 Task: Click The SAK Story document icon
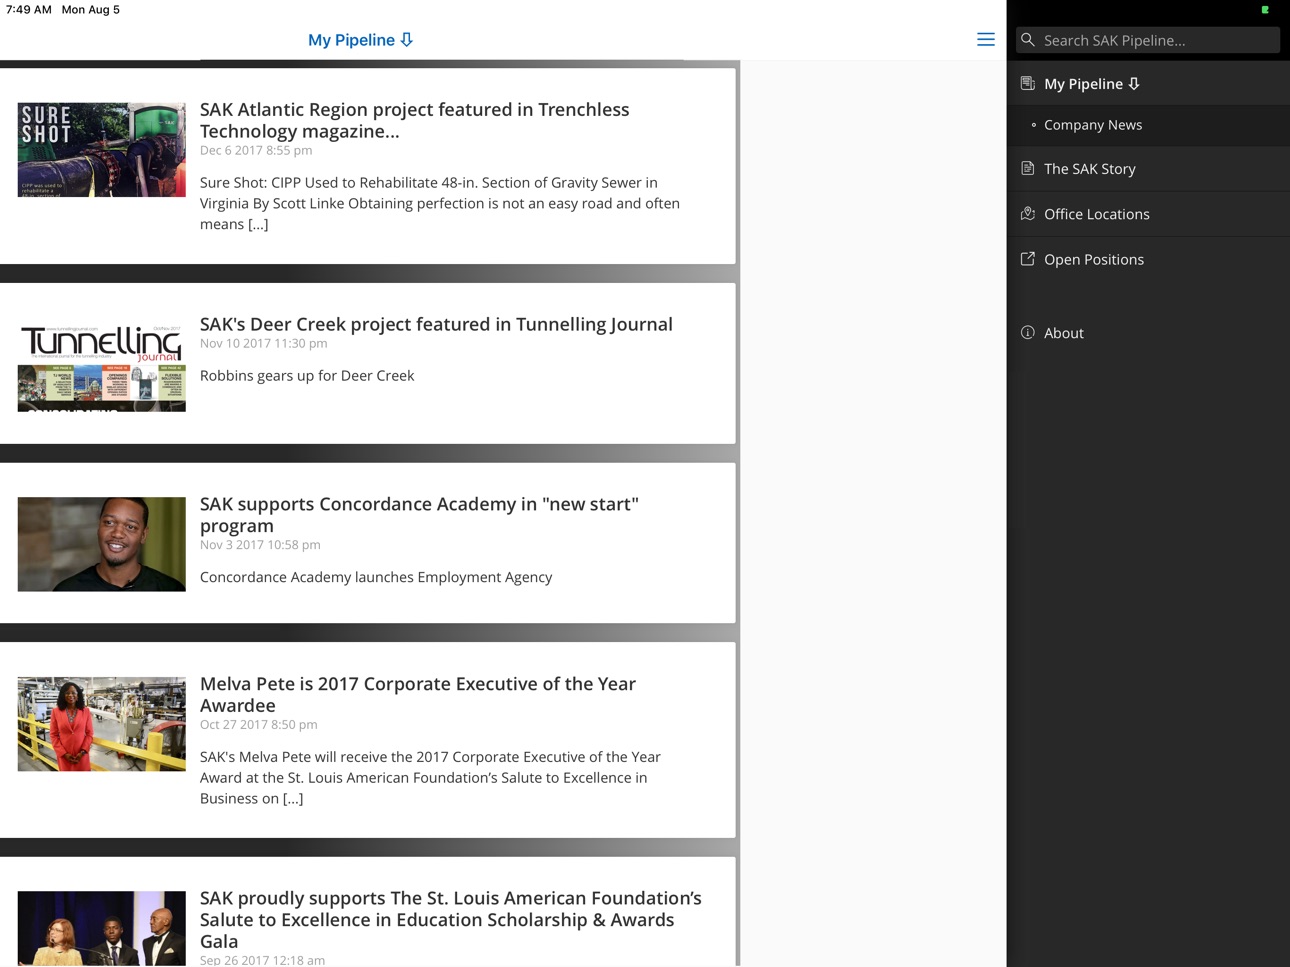click(x=1027, y=168)
